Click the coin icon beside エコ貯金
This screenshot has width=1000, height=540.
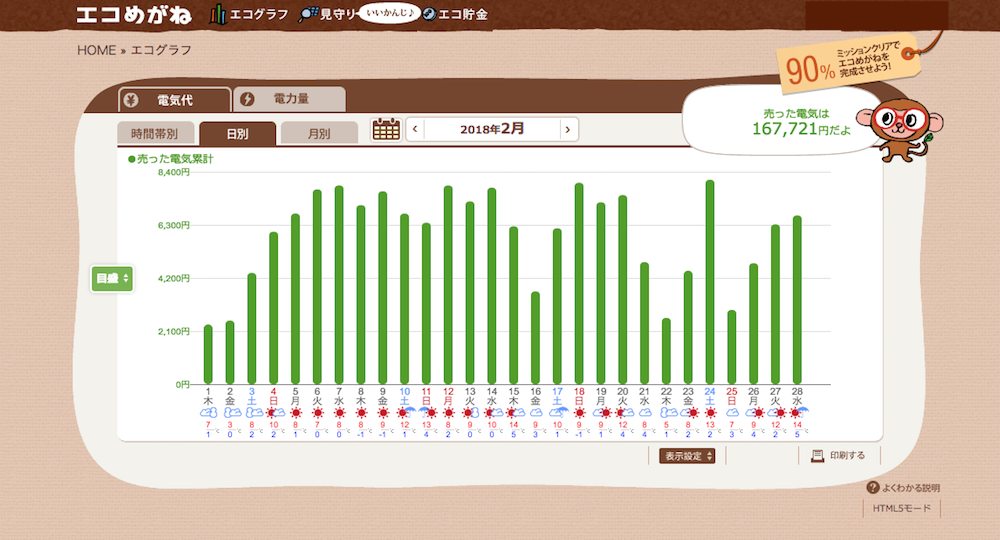coord(430,14)
